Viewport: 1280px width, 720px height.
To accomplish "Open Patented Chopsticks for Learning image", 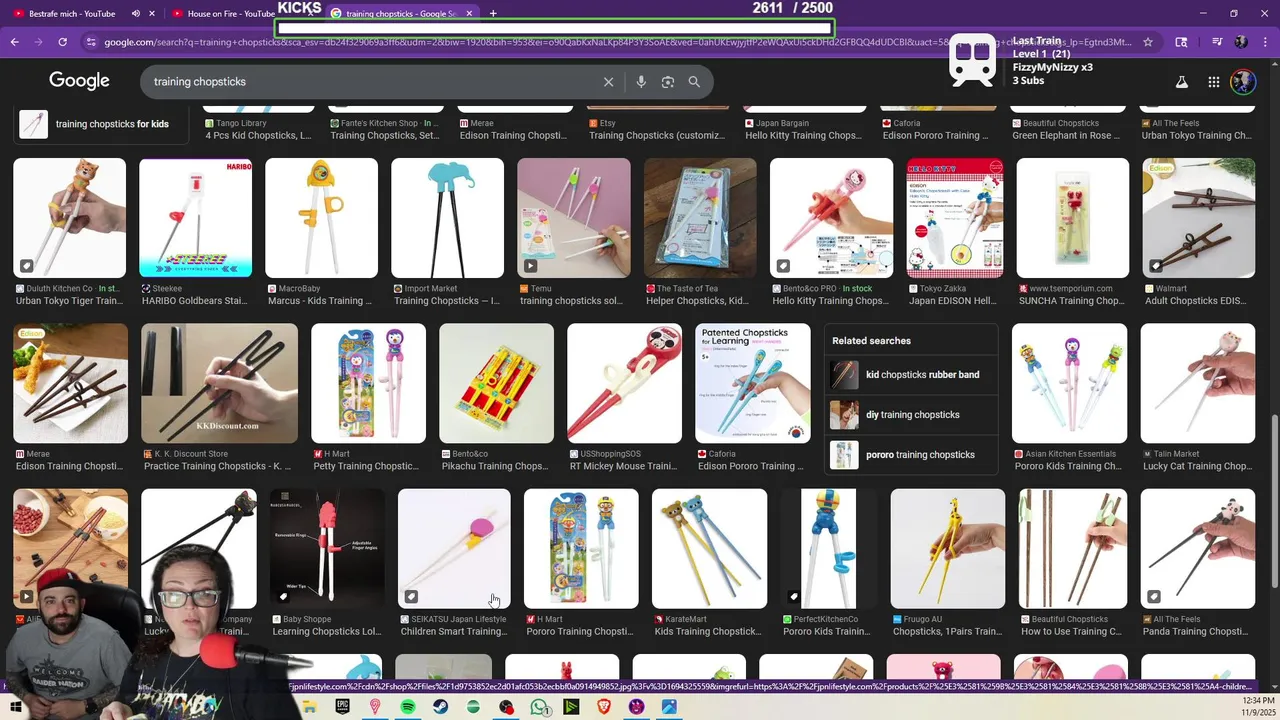I will click(753, 383).
